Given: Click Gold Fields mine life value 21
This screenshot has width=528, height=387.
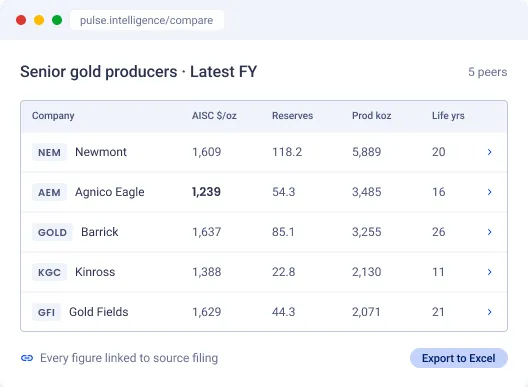Looking at the screenshot, I should [438, 312].
